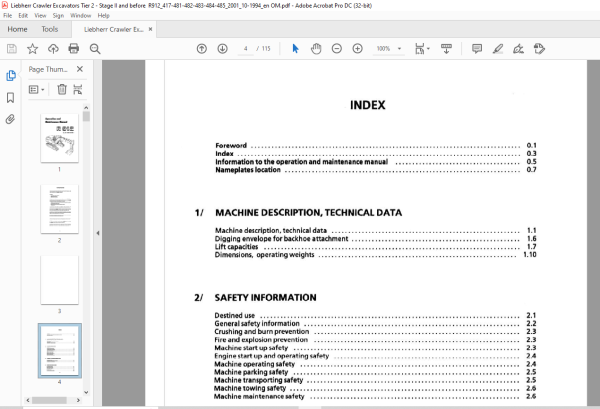Open the thumbnails Options dropdown menu
This screenshot has height=409, width=600.
37,90
